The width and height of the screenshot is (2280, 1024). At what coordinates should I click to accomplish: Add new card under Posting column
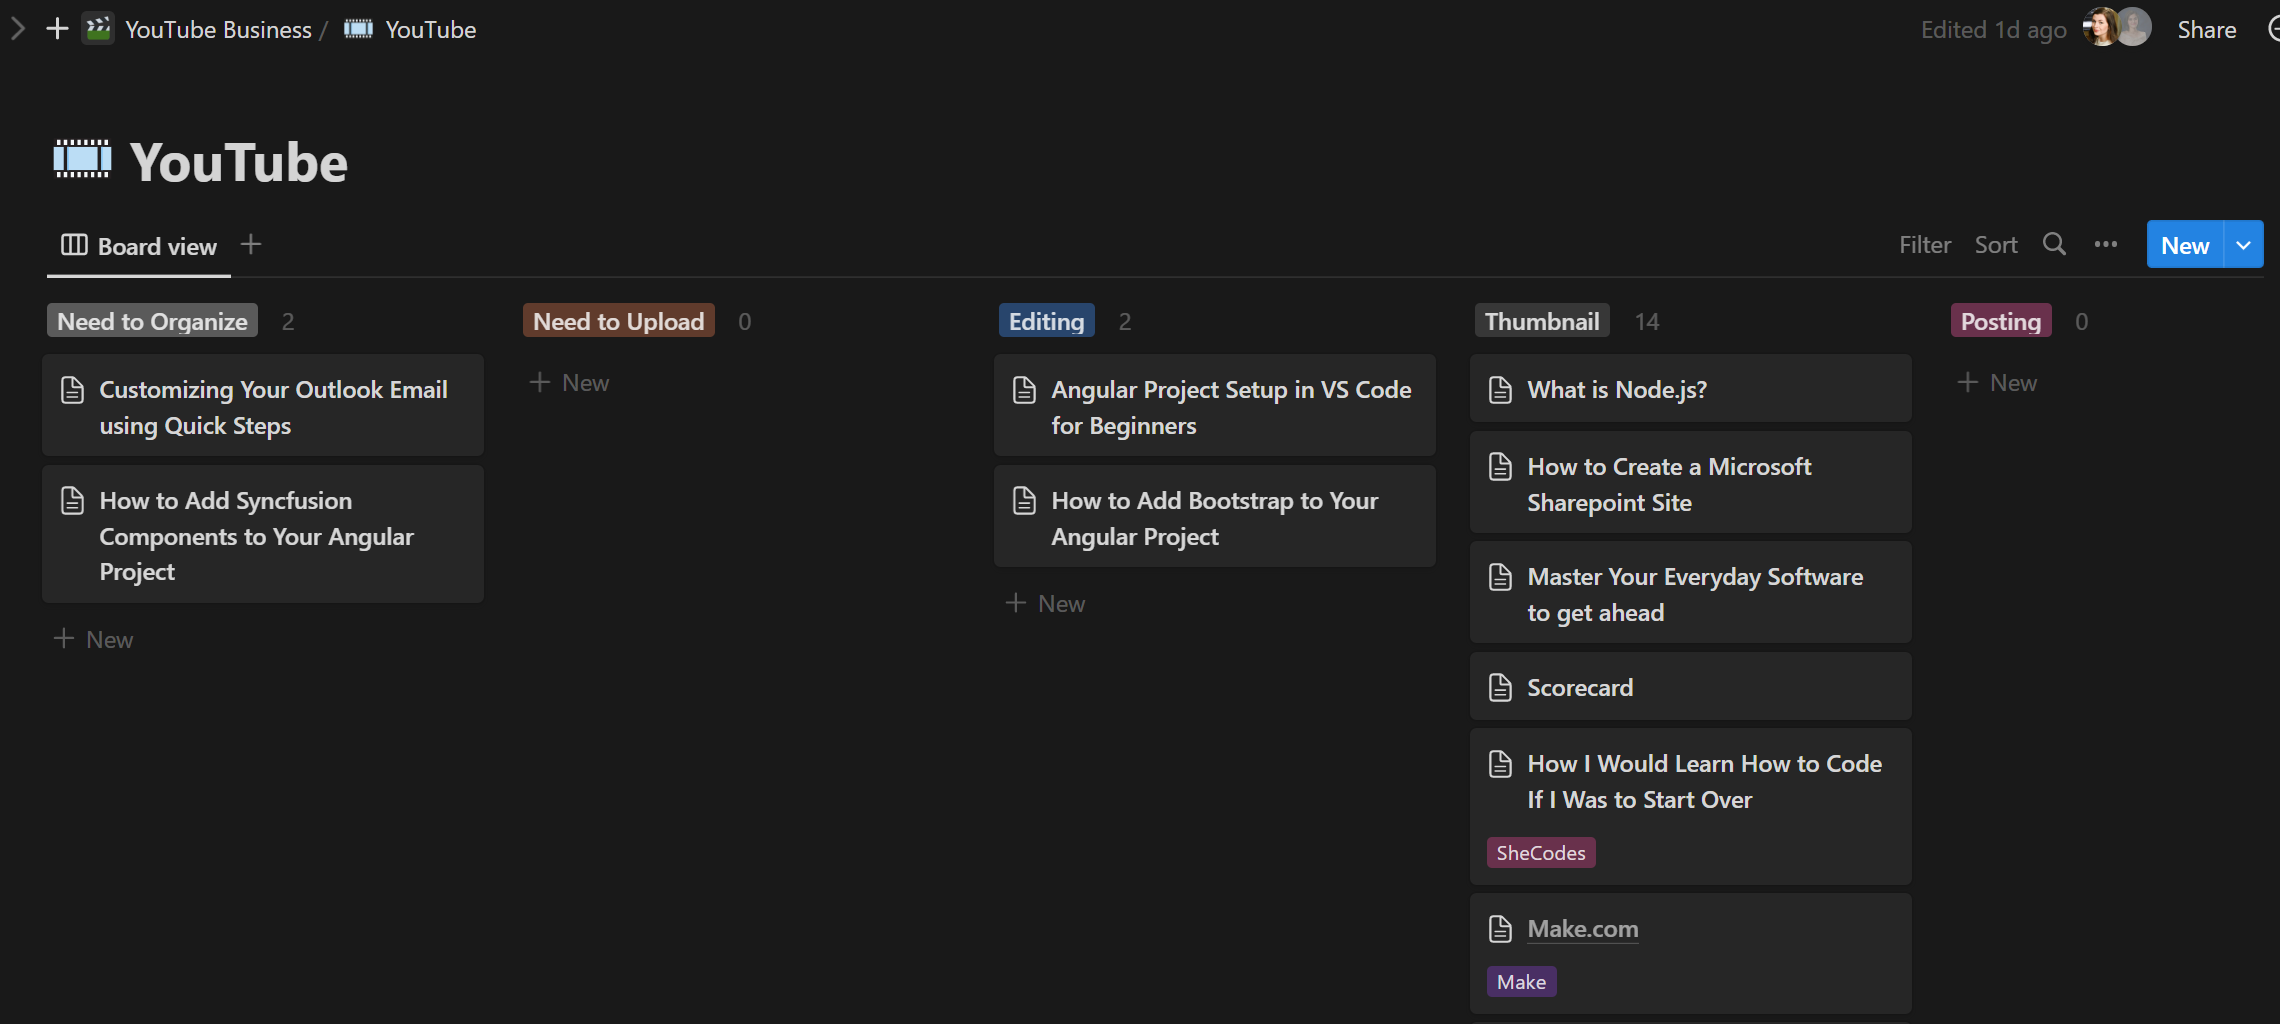(x=1997, y=383)
